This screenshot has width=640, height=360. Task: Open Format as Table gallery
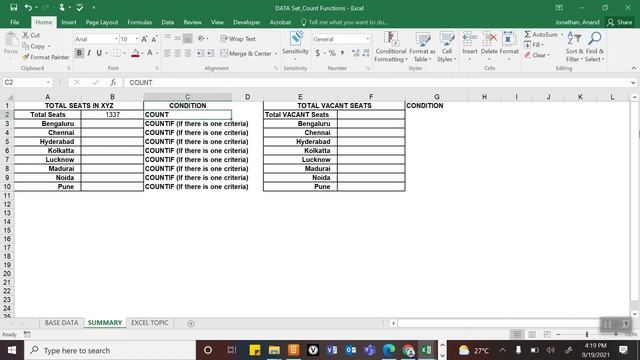pos(422,47)
